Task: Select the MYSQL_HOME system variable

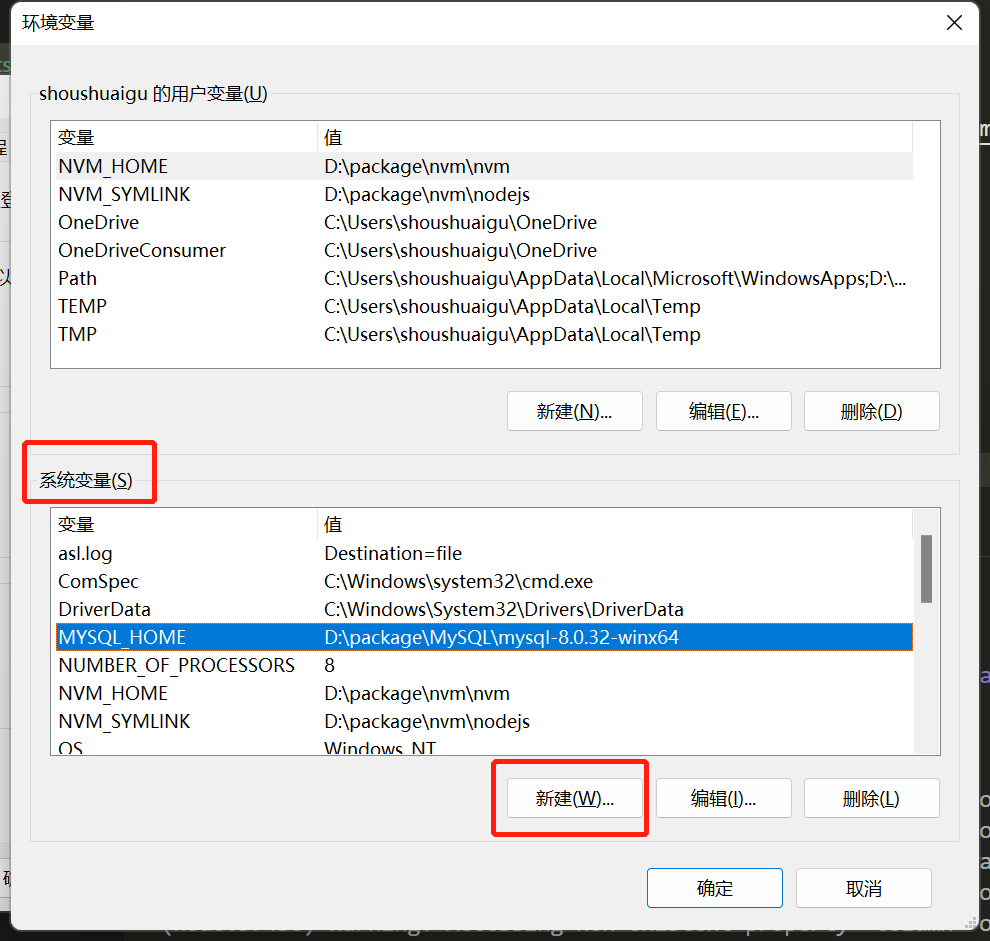Action: (x=122, y=637)
